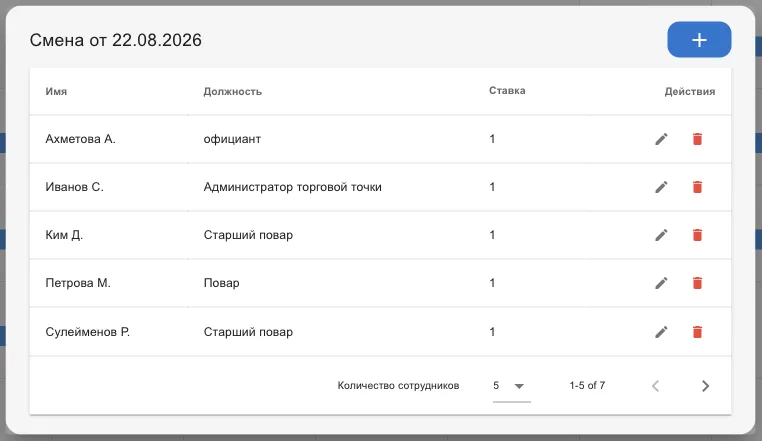Delete the Ким Д. row with trash icon
Viewport: 762px width, 441px height.
pos(697,235)
